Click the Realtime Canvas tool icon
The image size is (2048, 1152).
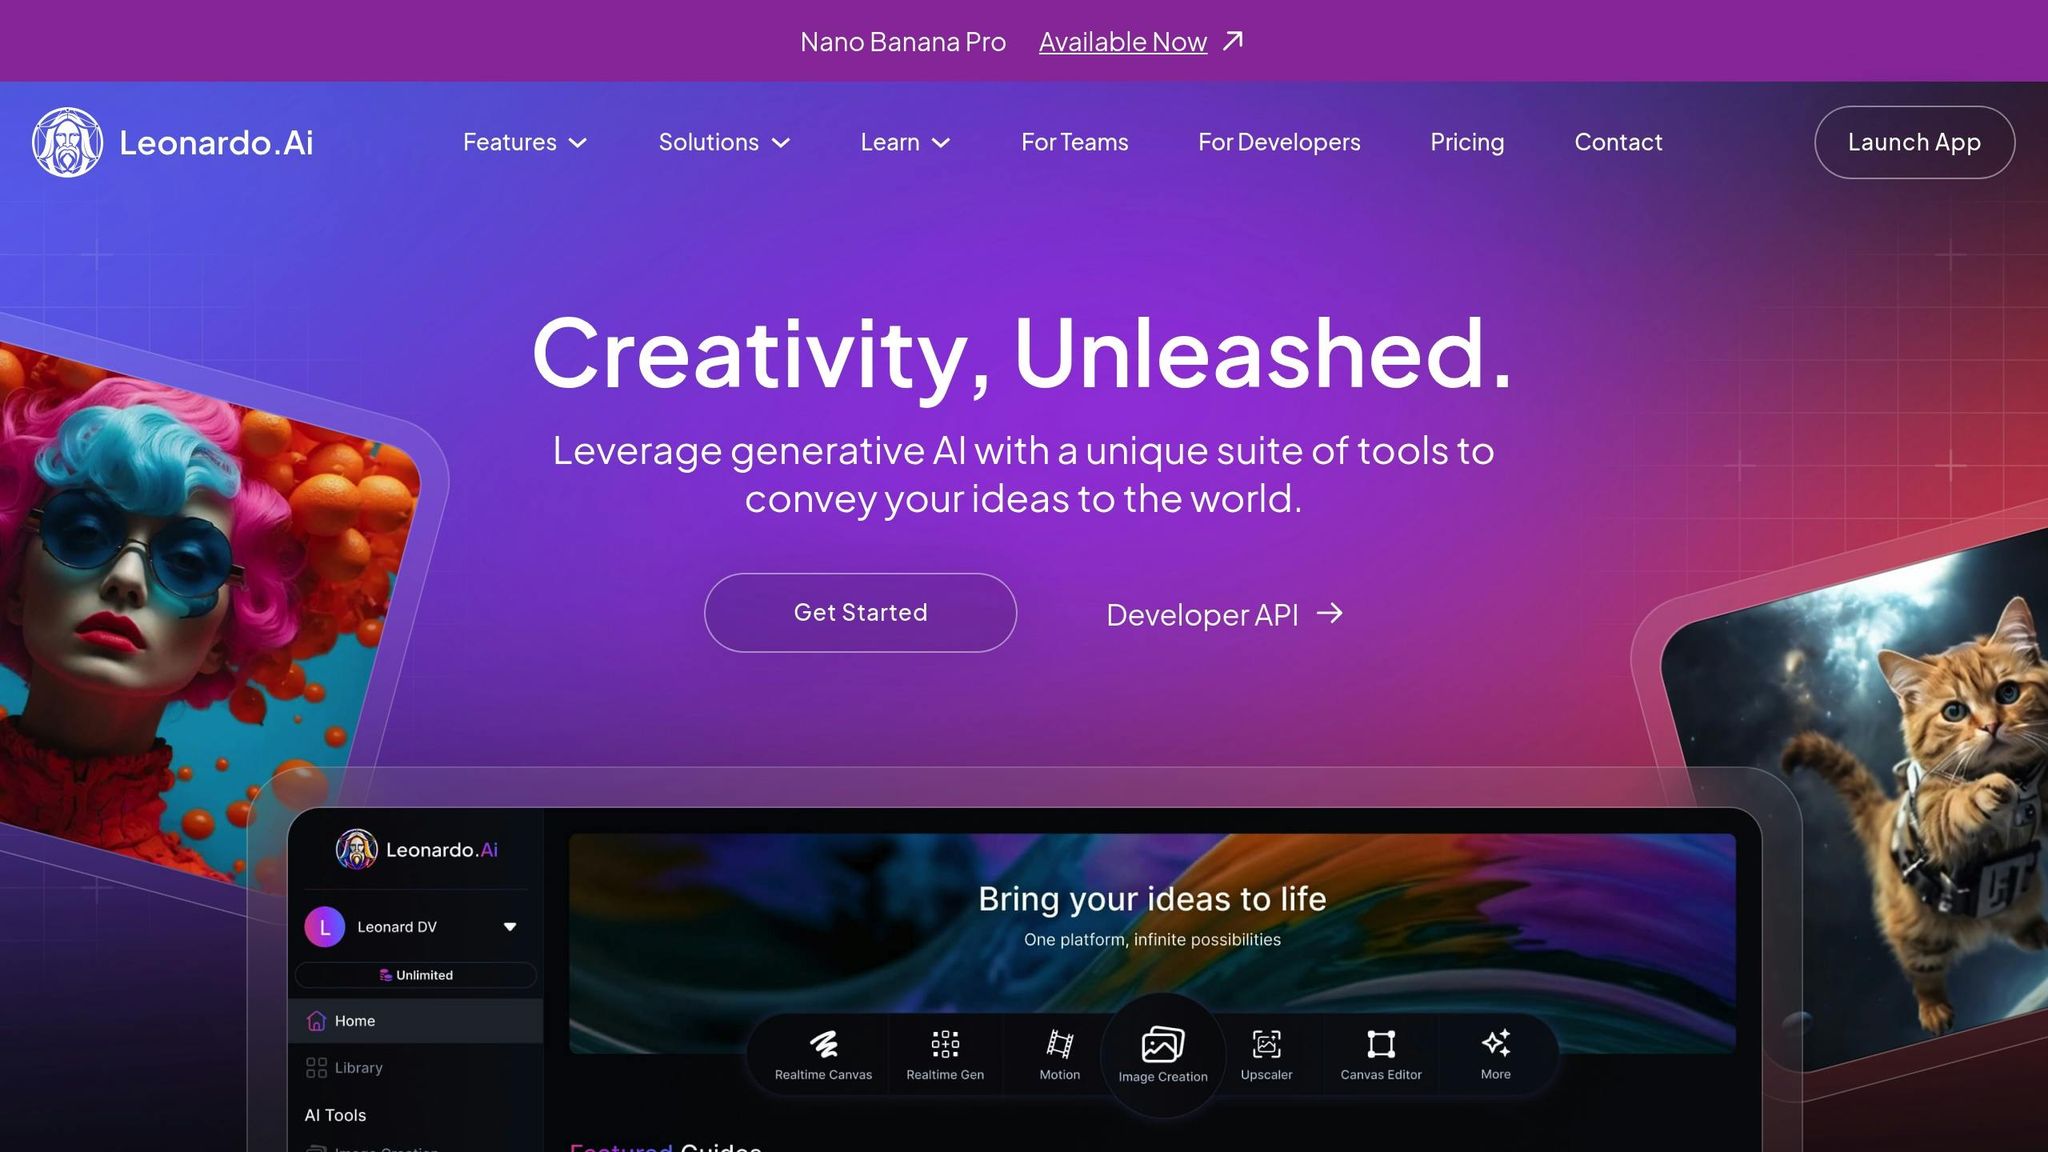(823, 1045)
